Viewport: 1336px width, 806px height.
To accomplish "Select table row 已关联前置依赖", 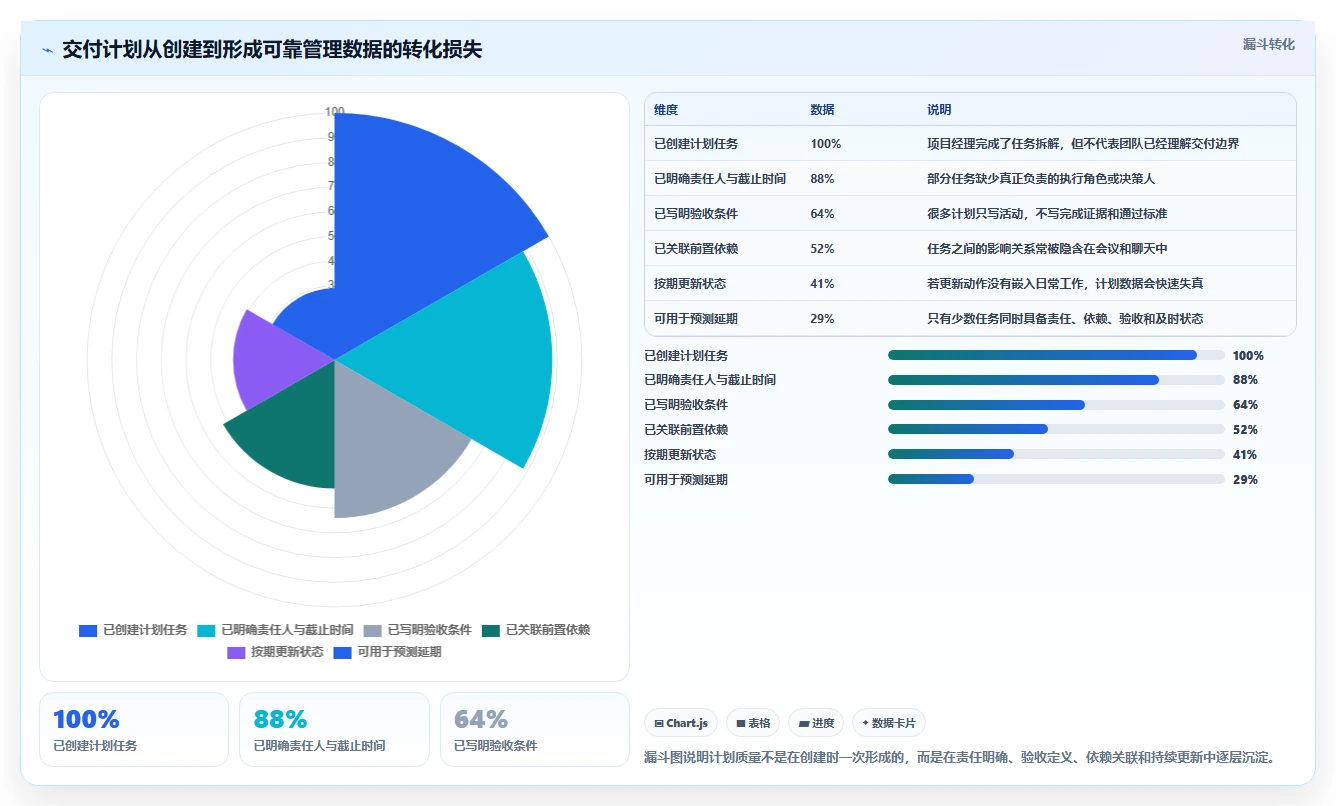I will coord(970,248).
